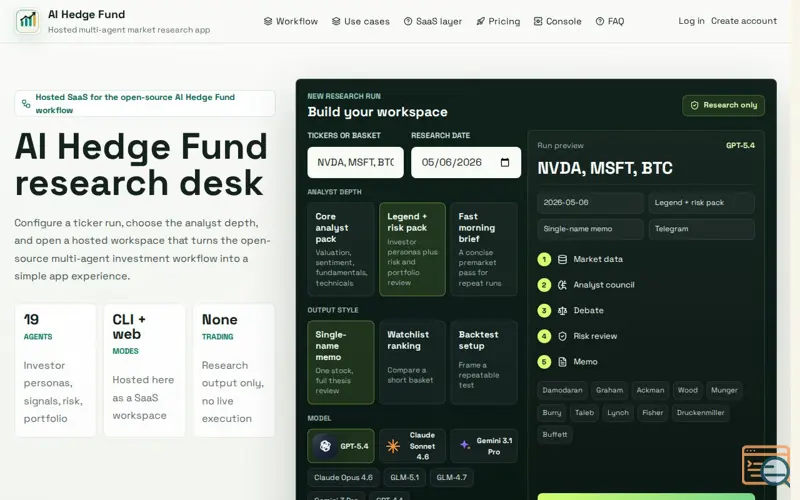This screenshot has width=800, height=500.
Task: Click step number 2 circle for Analyst council
Action: 544,285
